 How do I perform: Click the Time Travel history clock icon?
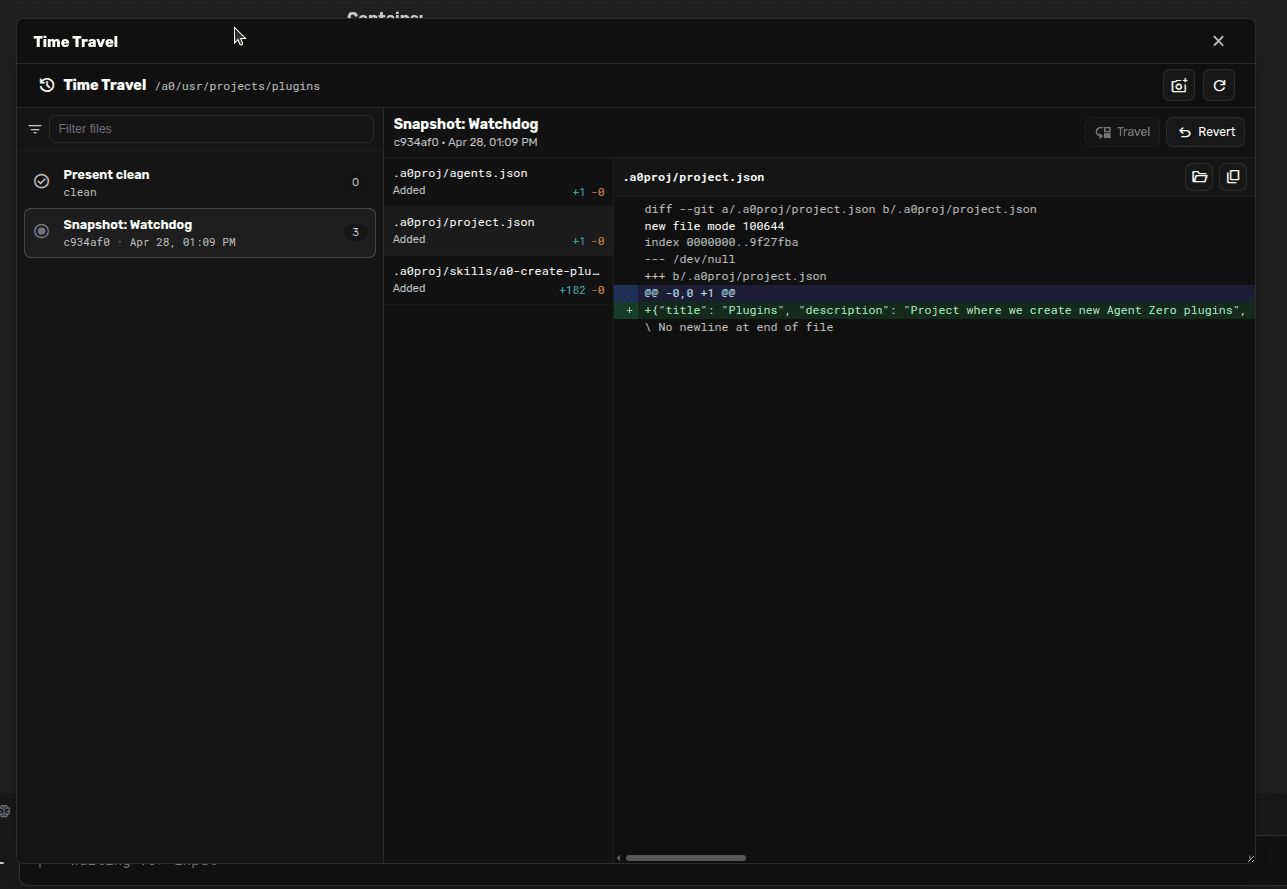46,85
